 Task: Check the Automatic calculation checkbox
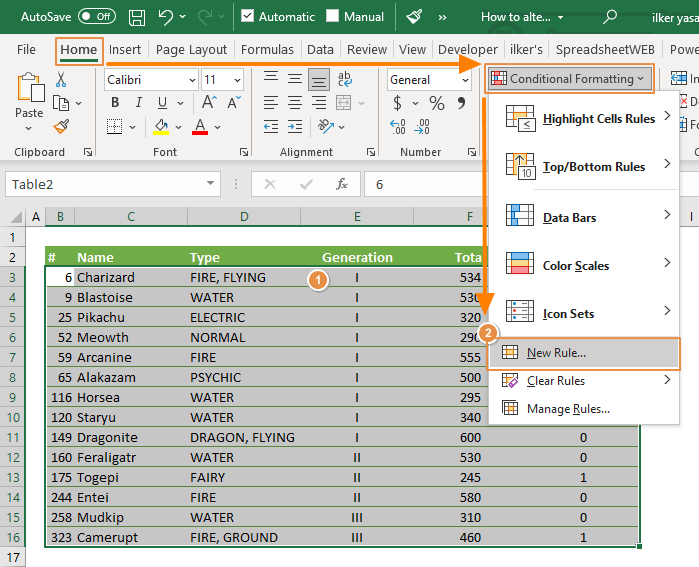click(x=247, y=16)
